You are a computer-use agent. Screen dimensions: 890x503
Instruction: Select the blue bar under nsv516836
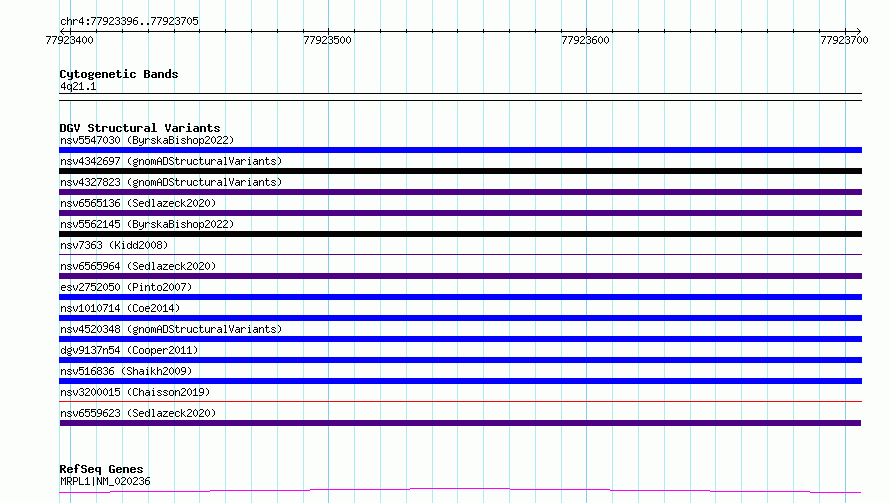pyautogui.click(x=460, y=381)
